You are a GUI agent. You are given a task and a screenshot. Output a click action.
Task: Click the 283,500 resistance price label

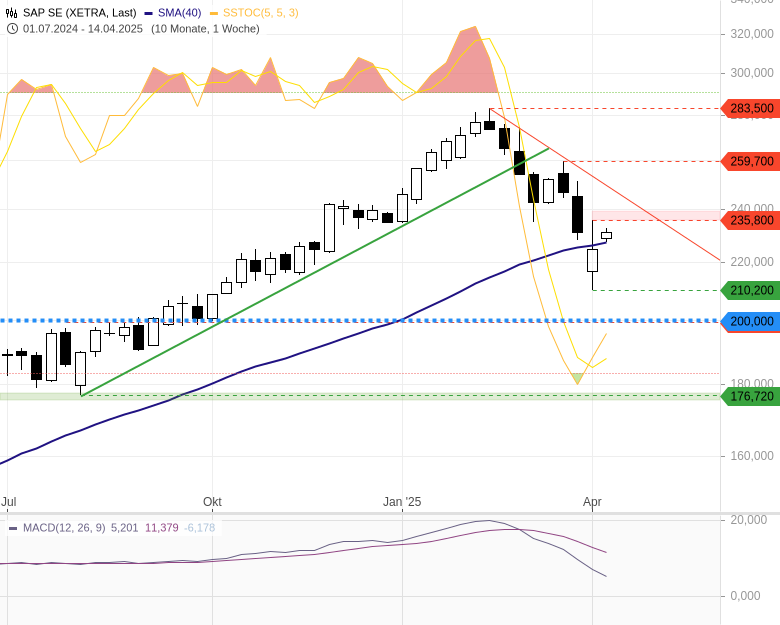tap(750, 108)
